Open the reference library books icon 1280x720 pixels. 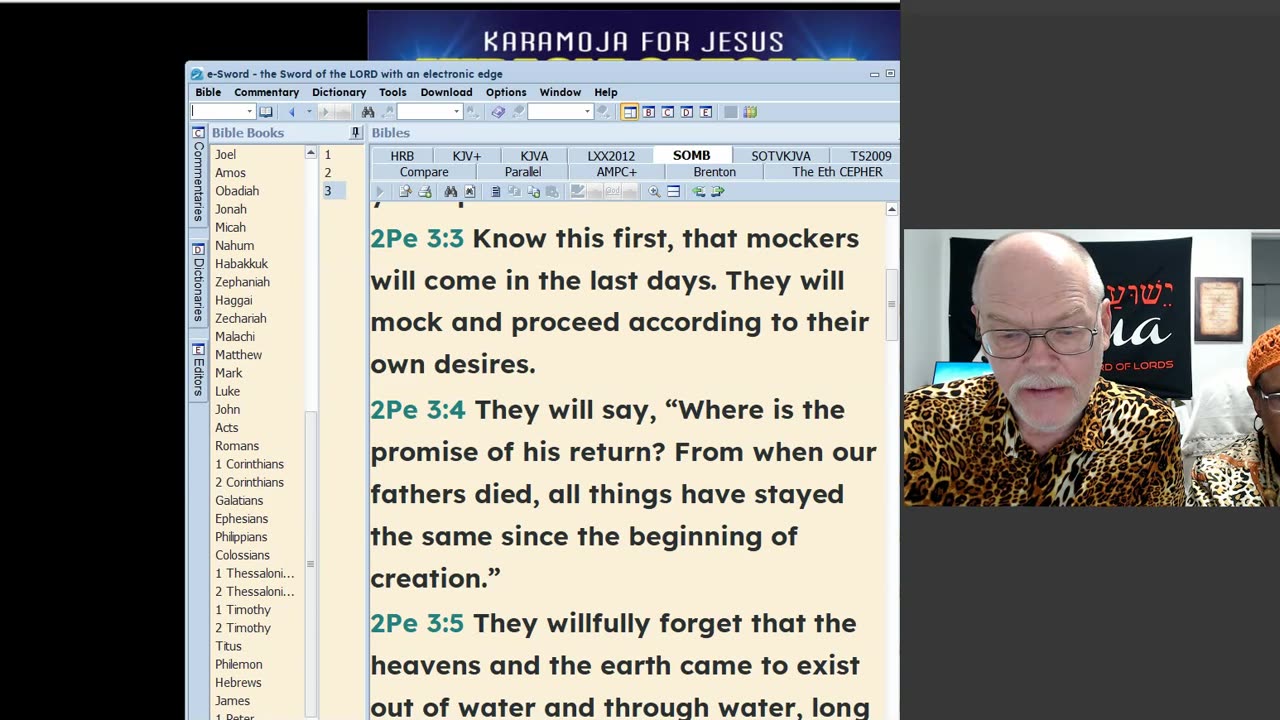(750, 112)
